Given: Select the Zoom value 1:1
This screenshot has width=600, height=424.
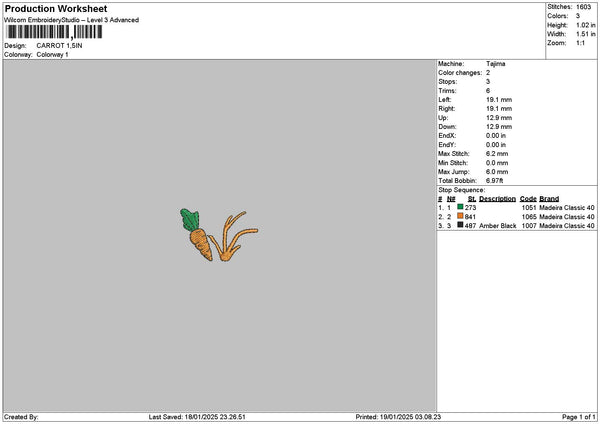Looking at the screenshot, I should pyautogui.click(x=580, y=43).
